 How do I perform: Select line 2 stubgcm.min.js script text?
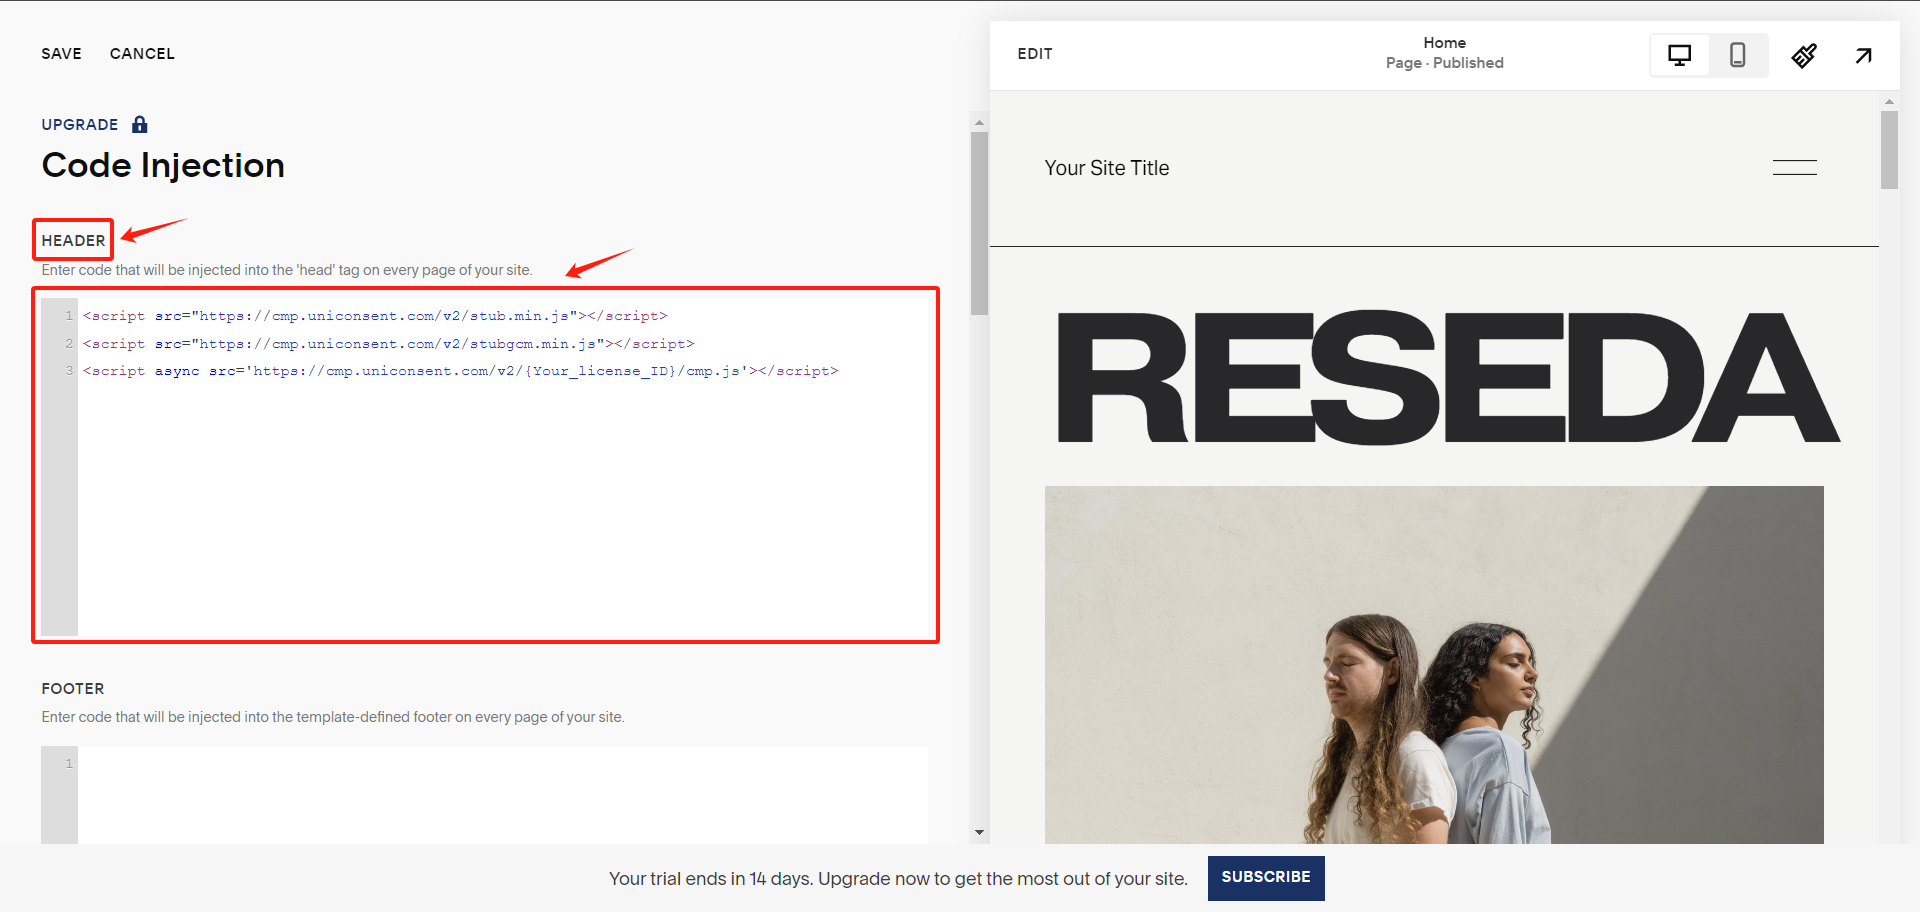(388, 344)
